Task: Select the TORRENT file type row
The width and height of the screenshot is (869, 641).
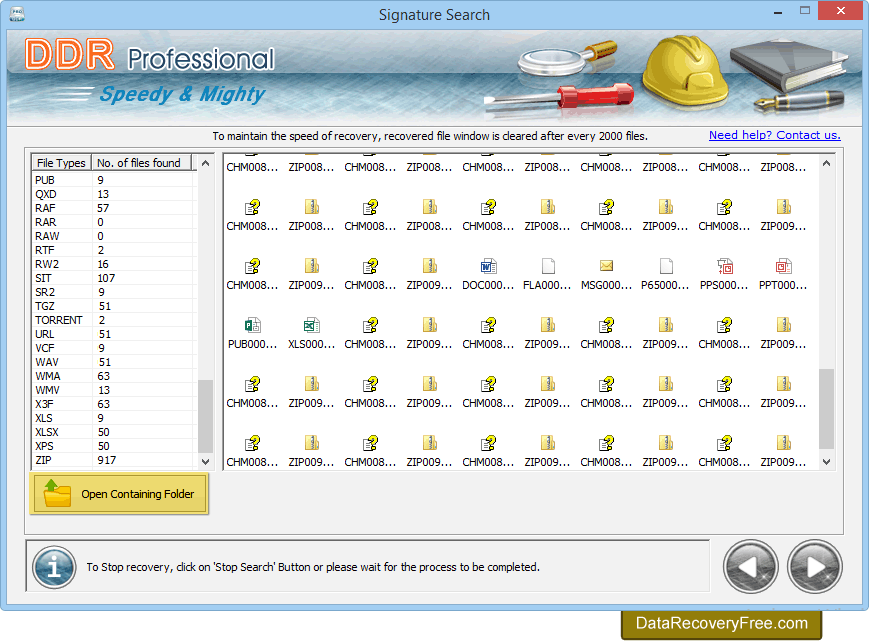Action: pos(114,320)
